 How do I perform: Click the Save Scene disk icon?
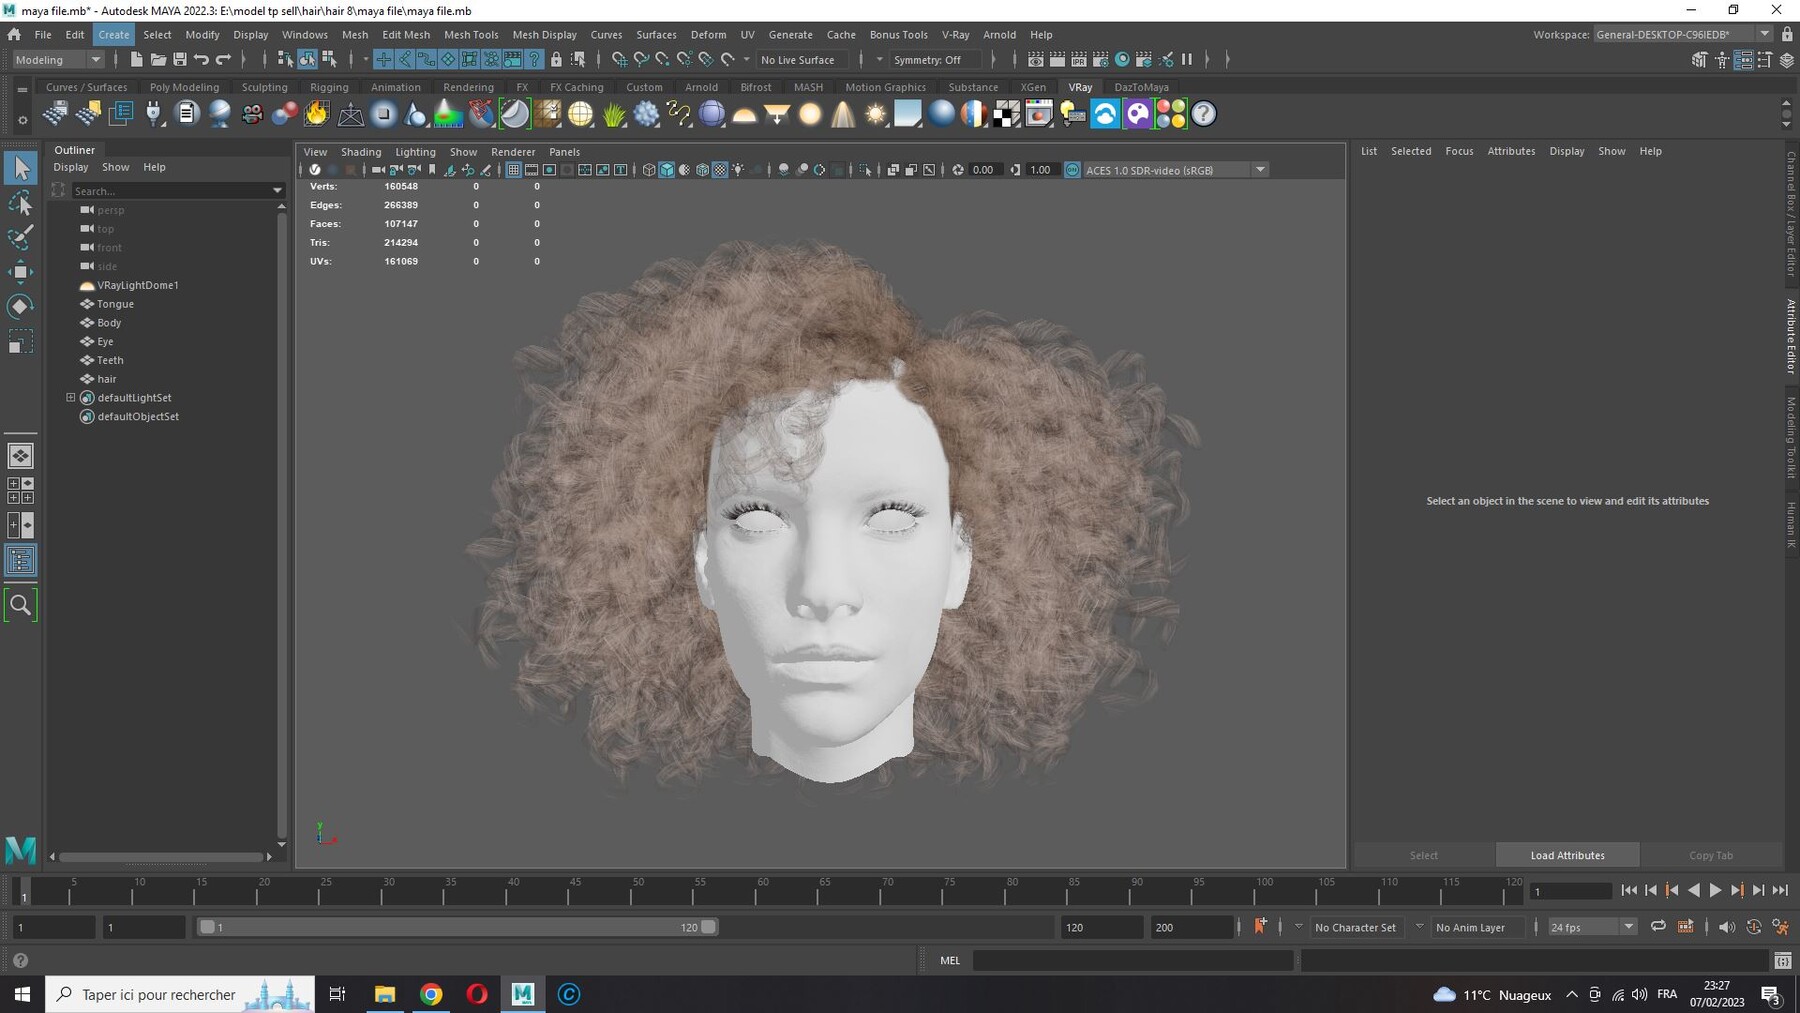180,60
